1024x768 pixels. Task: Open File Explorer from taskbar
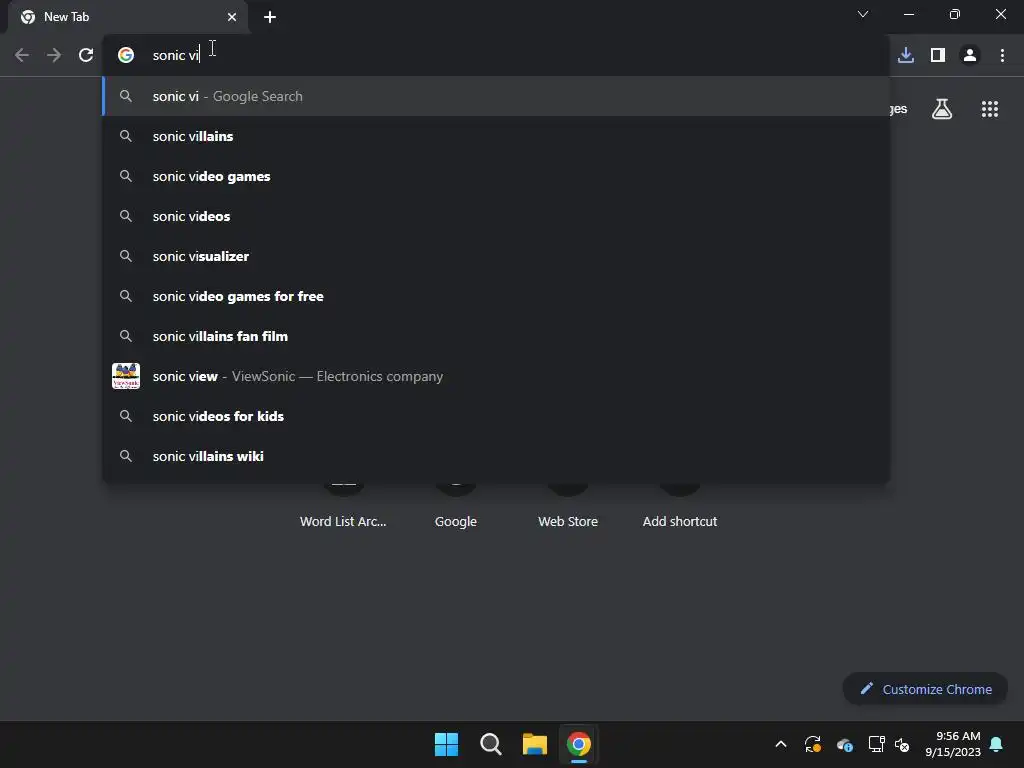click(535, 744)
